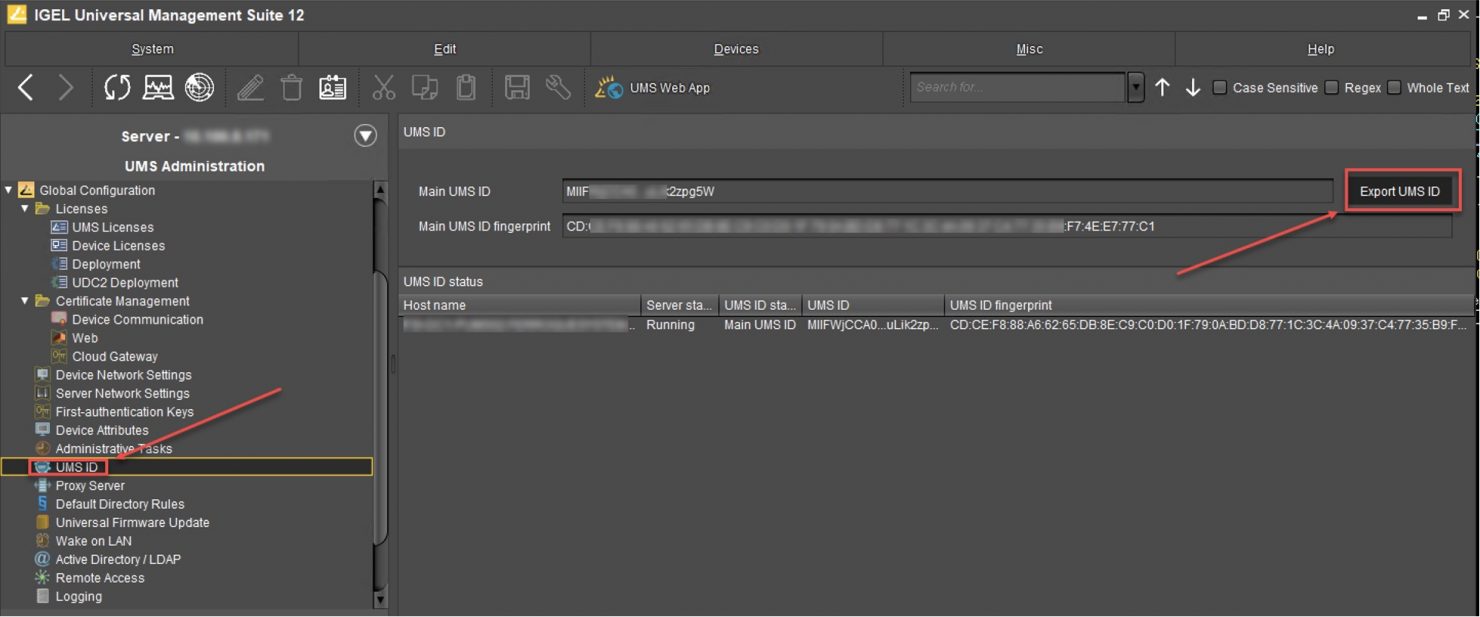Enable the Case Sensitive checkbox
This screenshot has width=1480, height=617.
pyautogui.click(x=1220, y=87)
